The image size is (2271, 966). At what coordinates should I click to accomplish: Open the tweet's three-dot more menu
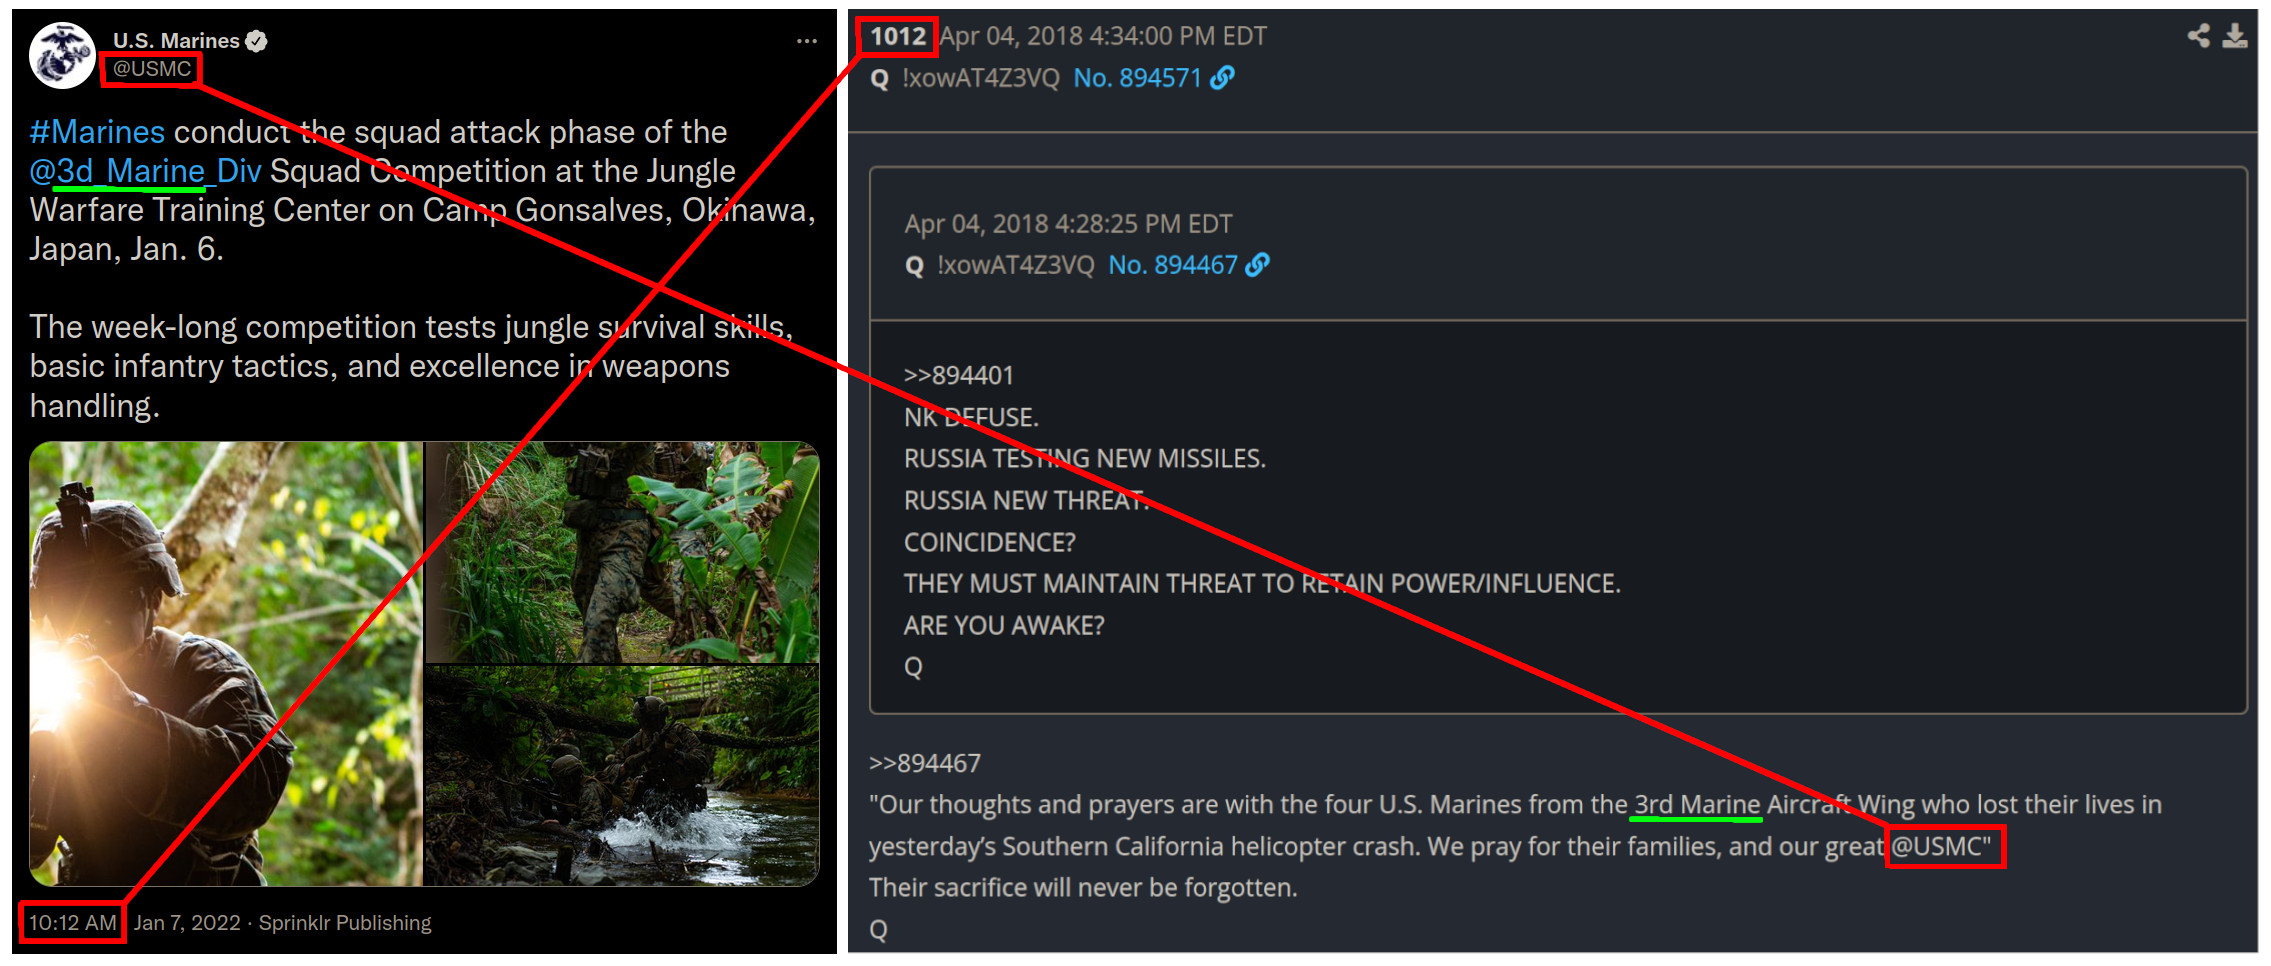[x=806, y=41]
